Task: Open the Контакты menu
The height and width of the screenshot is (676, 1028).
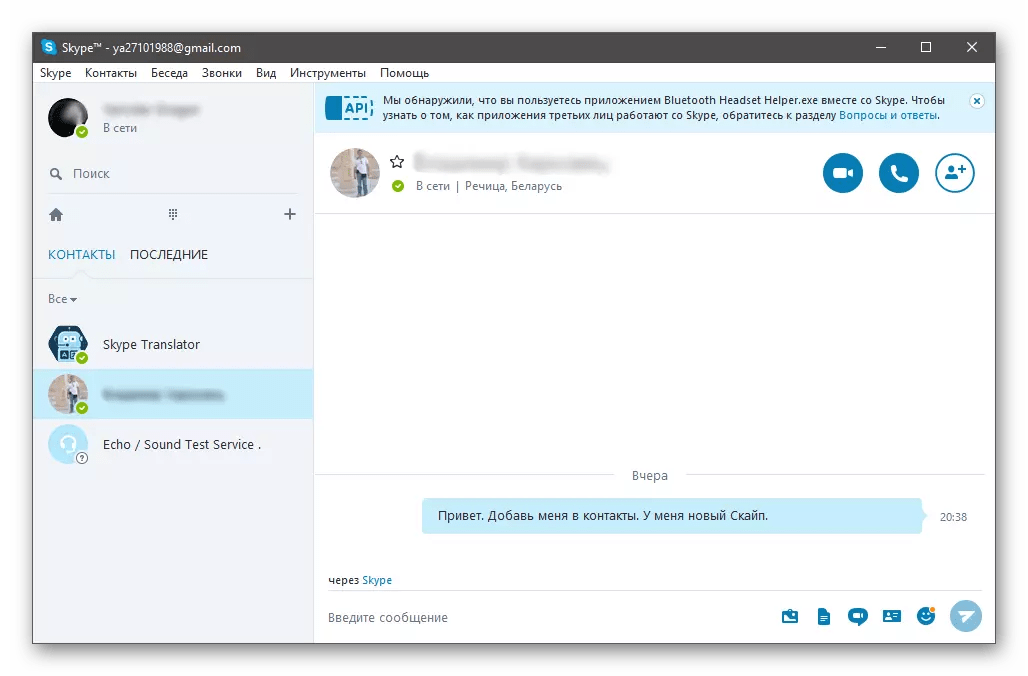Action: [x=111, y=73]
